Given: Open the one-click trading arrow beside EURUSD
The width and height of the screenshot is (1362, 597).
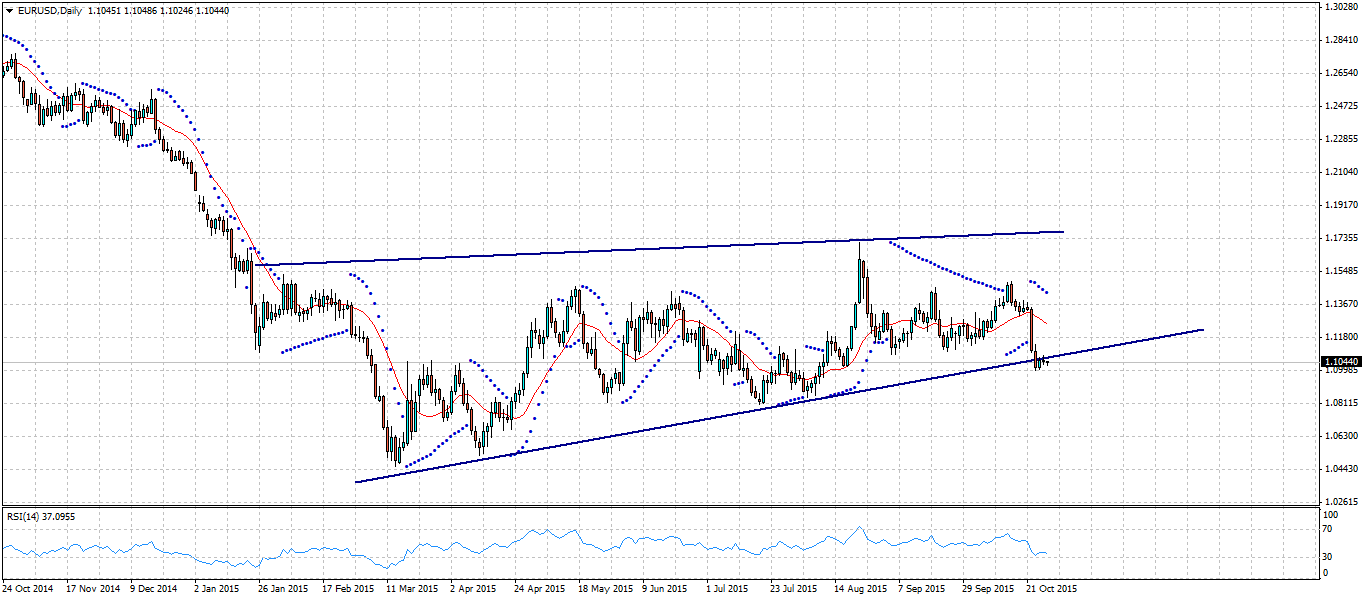Looking at the screenshot, I should click(8, 9).
